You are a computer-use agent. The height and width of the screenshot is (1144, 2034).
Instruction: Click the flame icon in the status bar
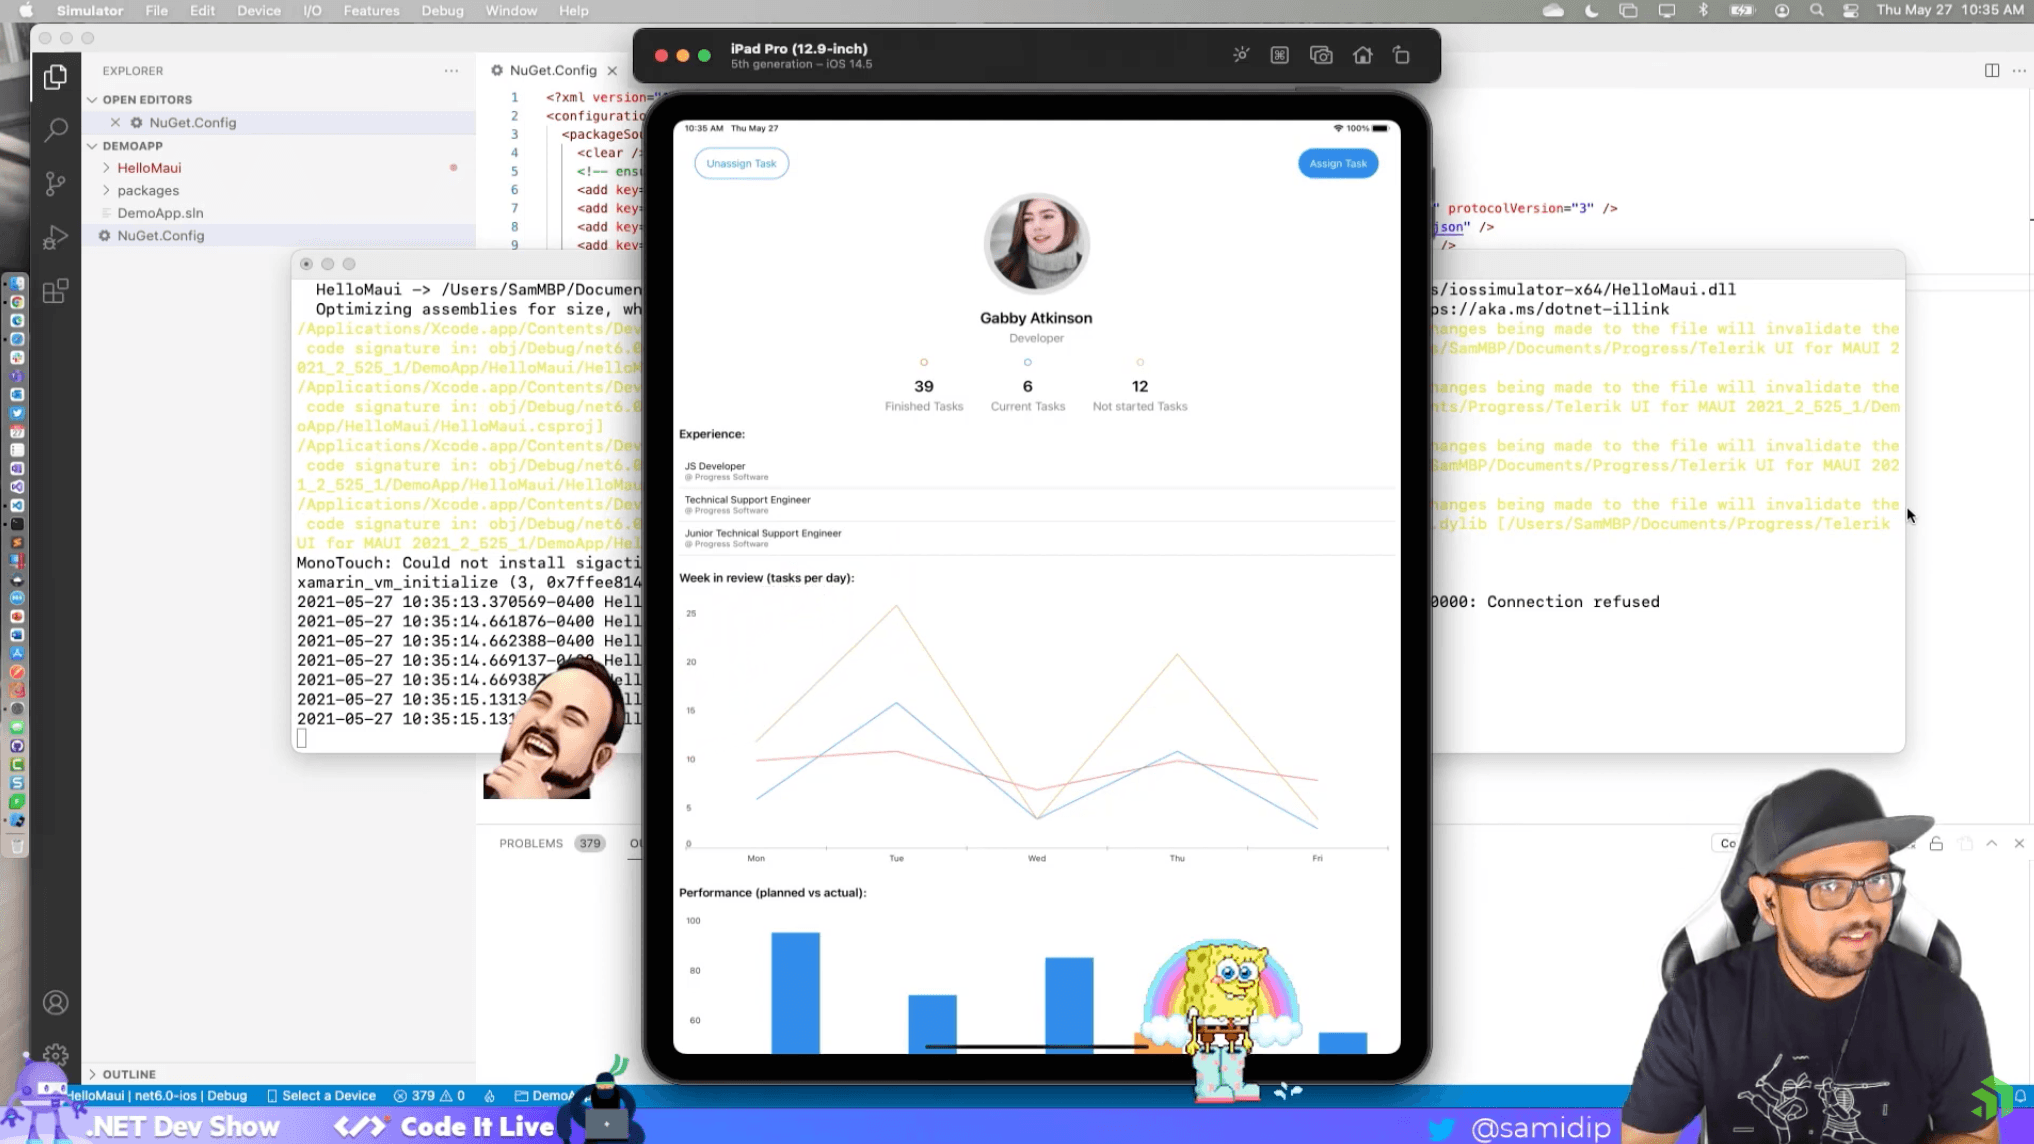490,1095
